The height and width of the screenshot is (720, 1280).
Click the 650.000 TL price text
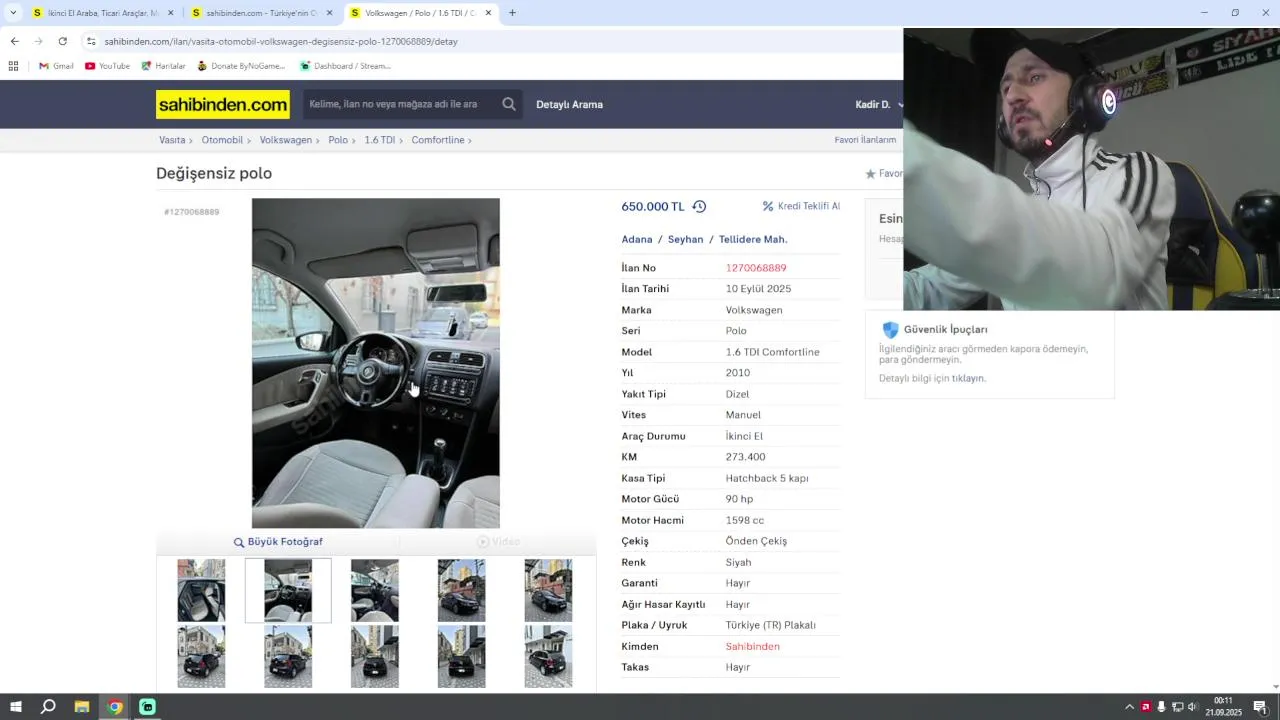pos(653,206)
